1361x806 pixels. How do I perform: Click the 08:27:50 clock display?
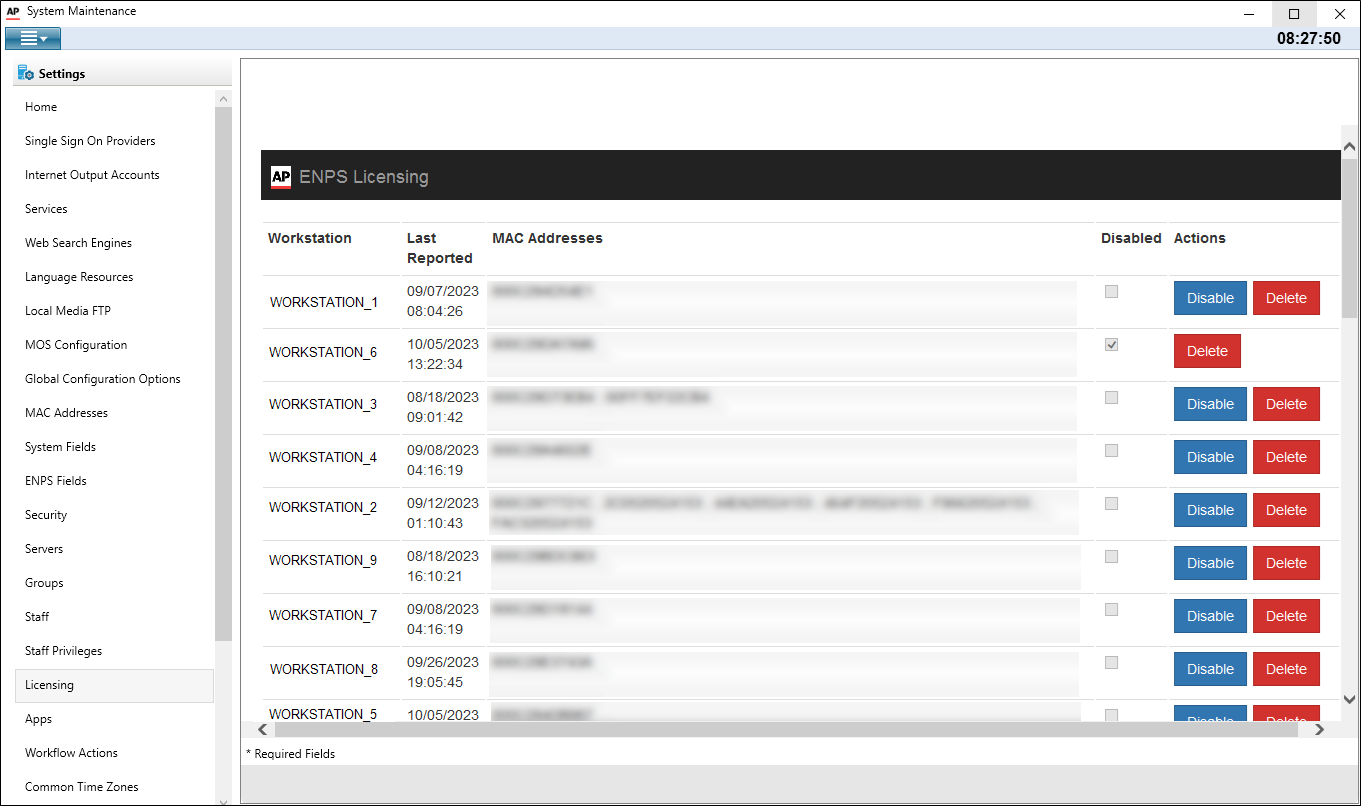click(x=1309, y=39)
